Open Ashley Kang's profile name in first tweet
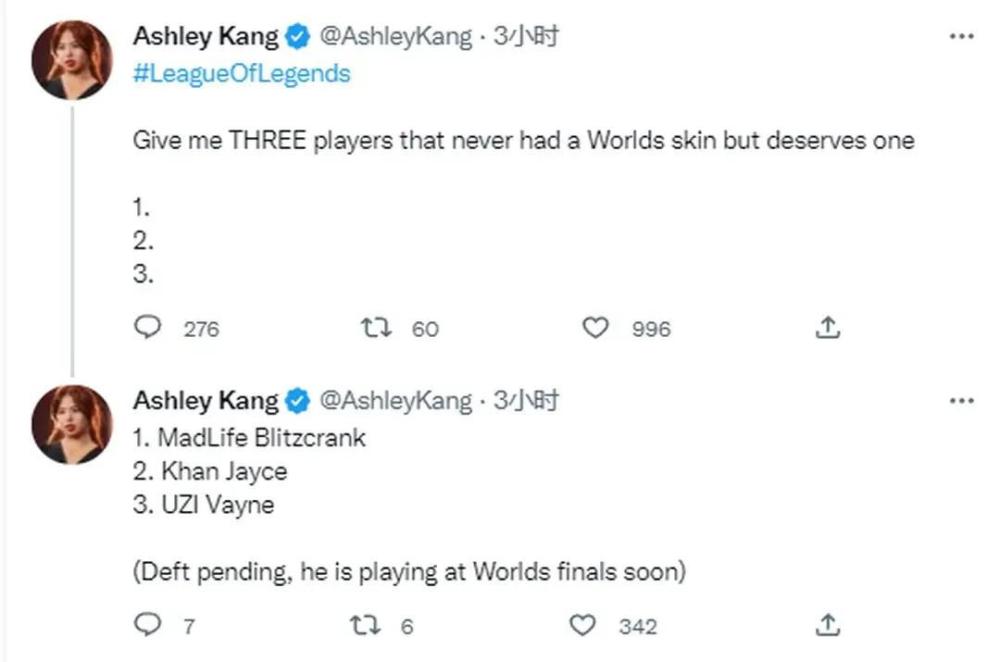 205,37
